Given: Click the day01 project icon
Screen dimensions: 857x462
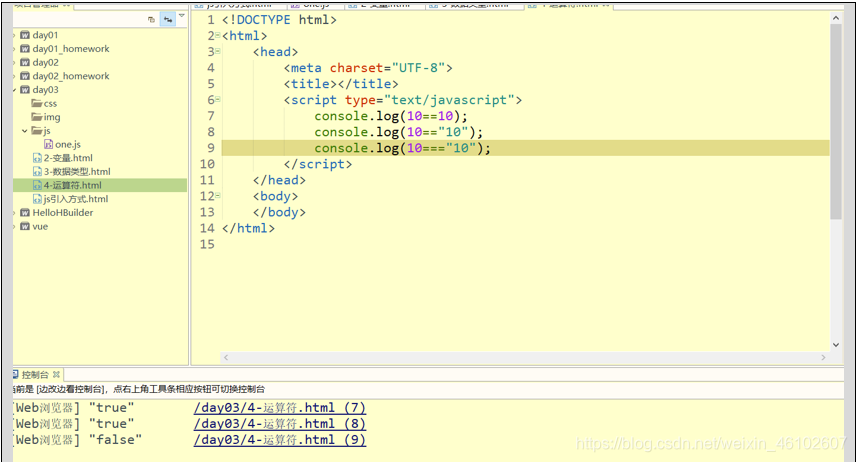Looking at the screenshot, I should (x=25, y=35).
